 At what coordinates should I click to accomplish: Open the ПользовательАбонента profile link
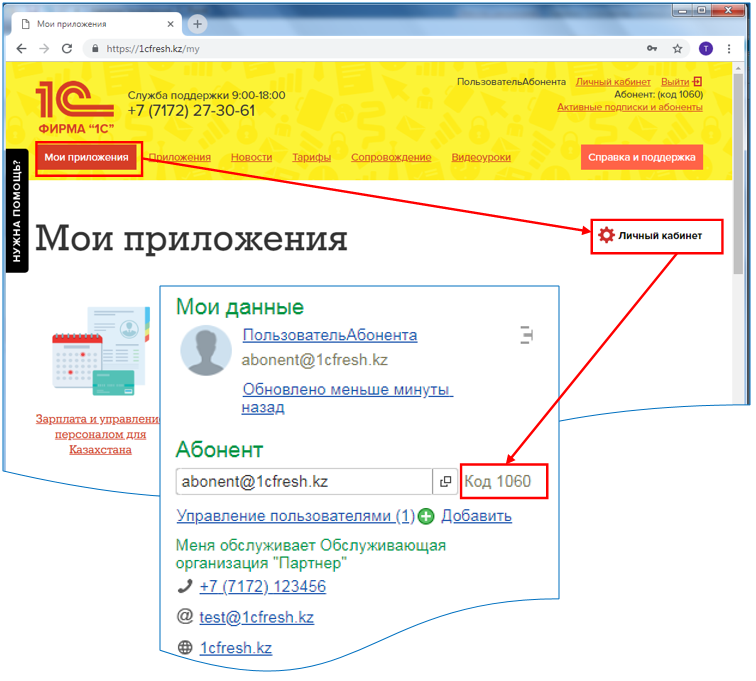330,335
